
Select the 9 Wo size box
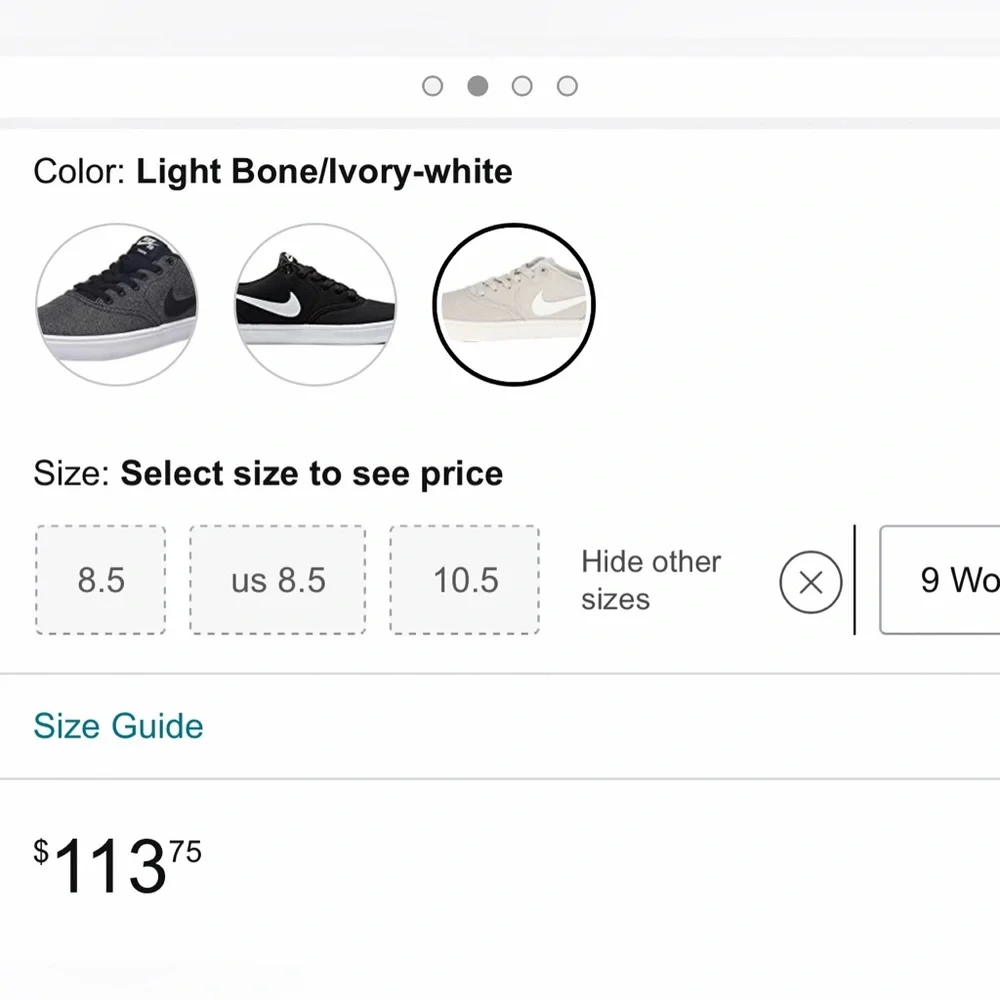(940, 580)
